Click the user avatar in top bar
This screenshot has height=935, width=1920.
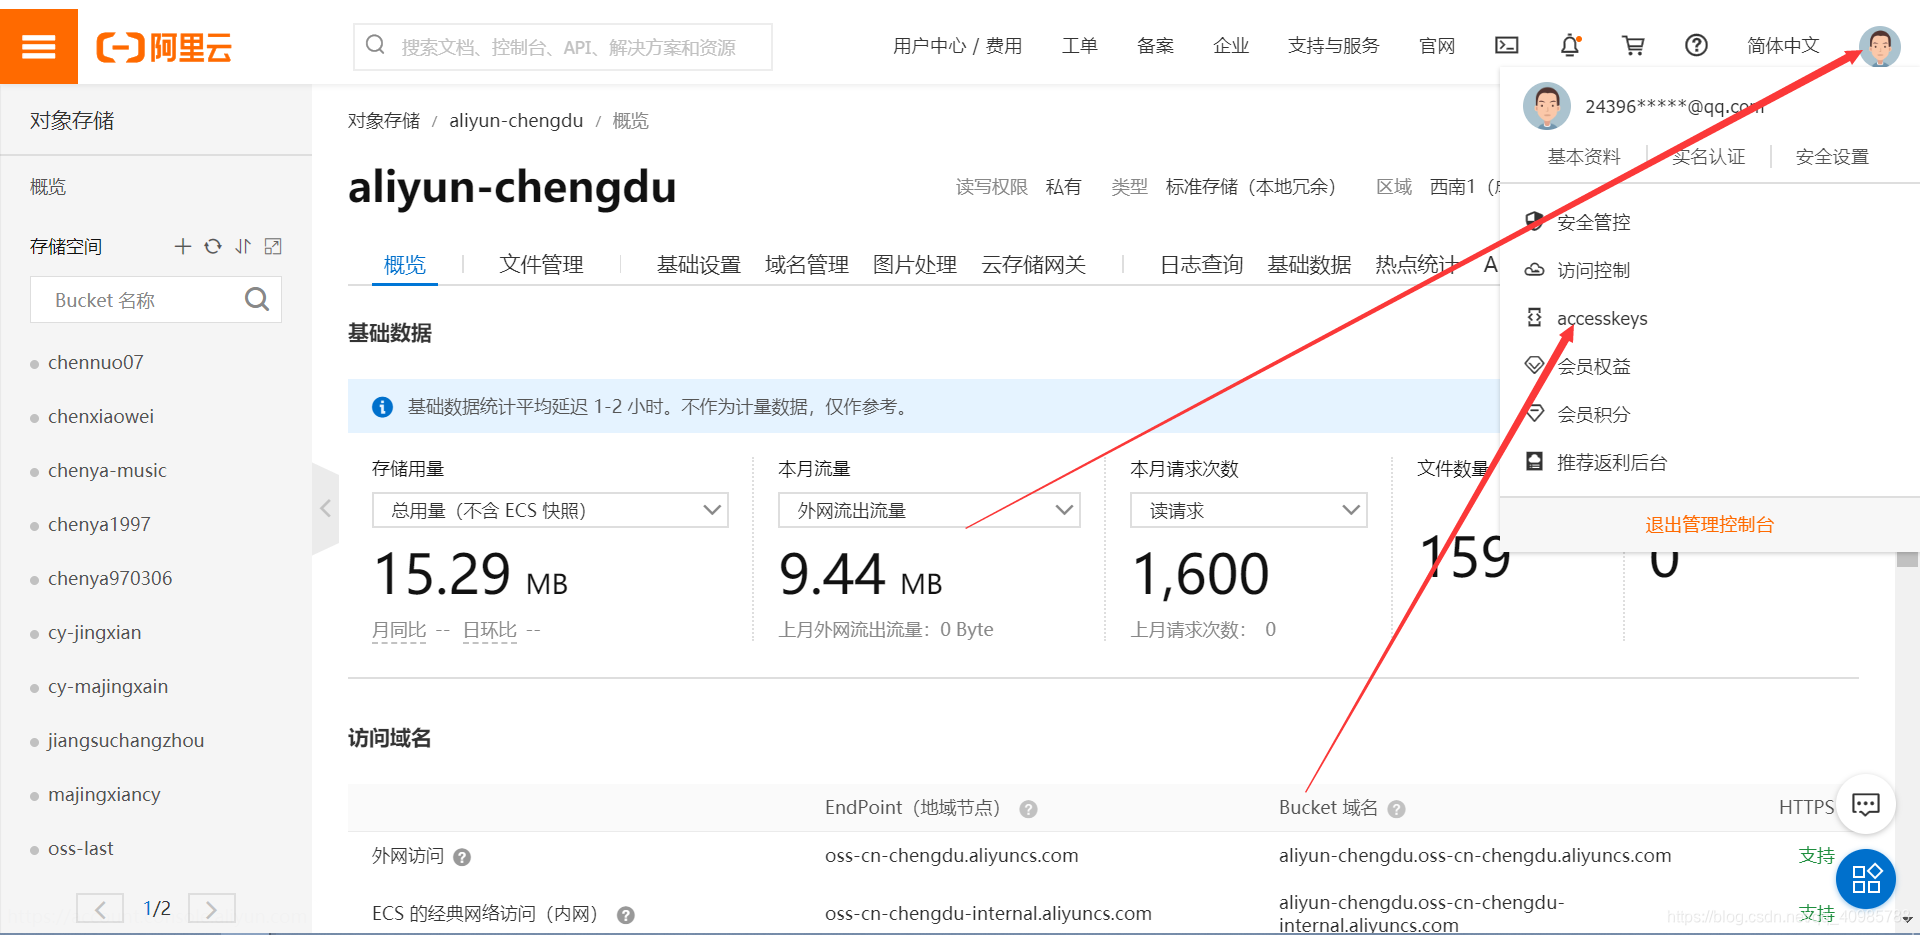pos(1879,46)
